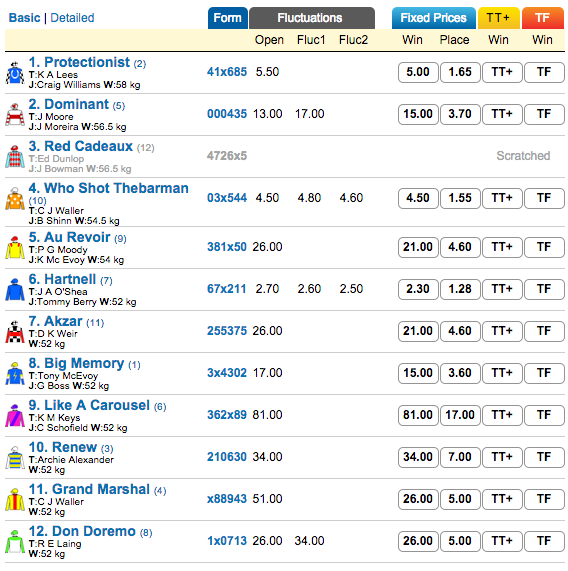Image resolution: width=568 pixels, height=571 pixels.
Task: Open Who Shot Thebarman's form 03x544
Action: point(227,198)
